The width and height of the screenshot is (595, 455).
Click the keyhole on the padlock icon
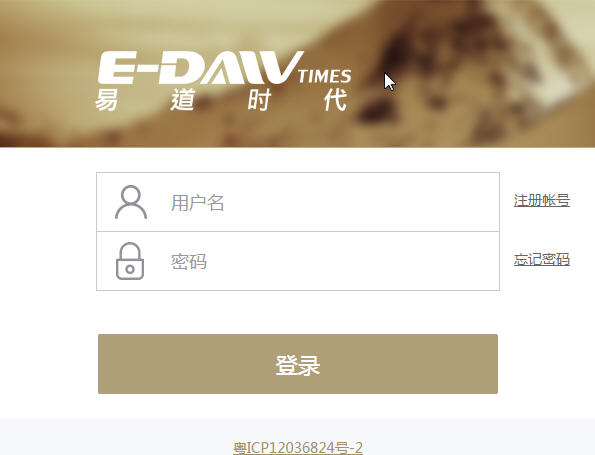[x=130, y=269]
